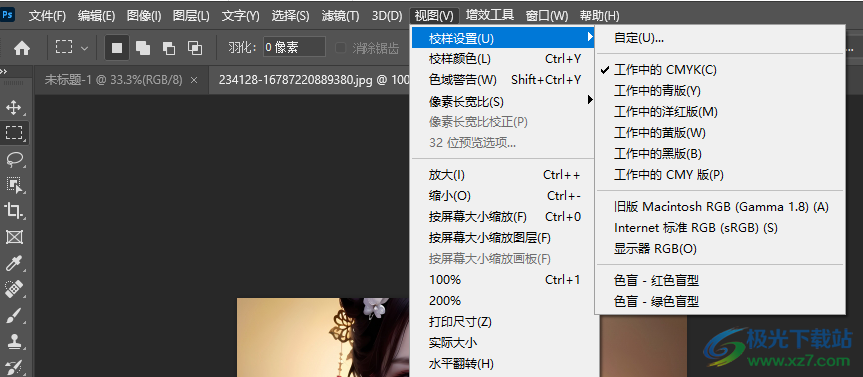
Task: Select 色盲 - 红色盲型 option
Action: (720, 281)
